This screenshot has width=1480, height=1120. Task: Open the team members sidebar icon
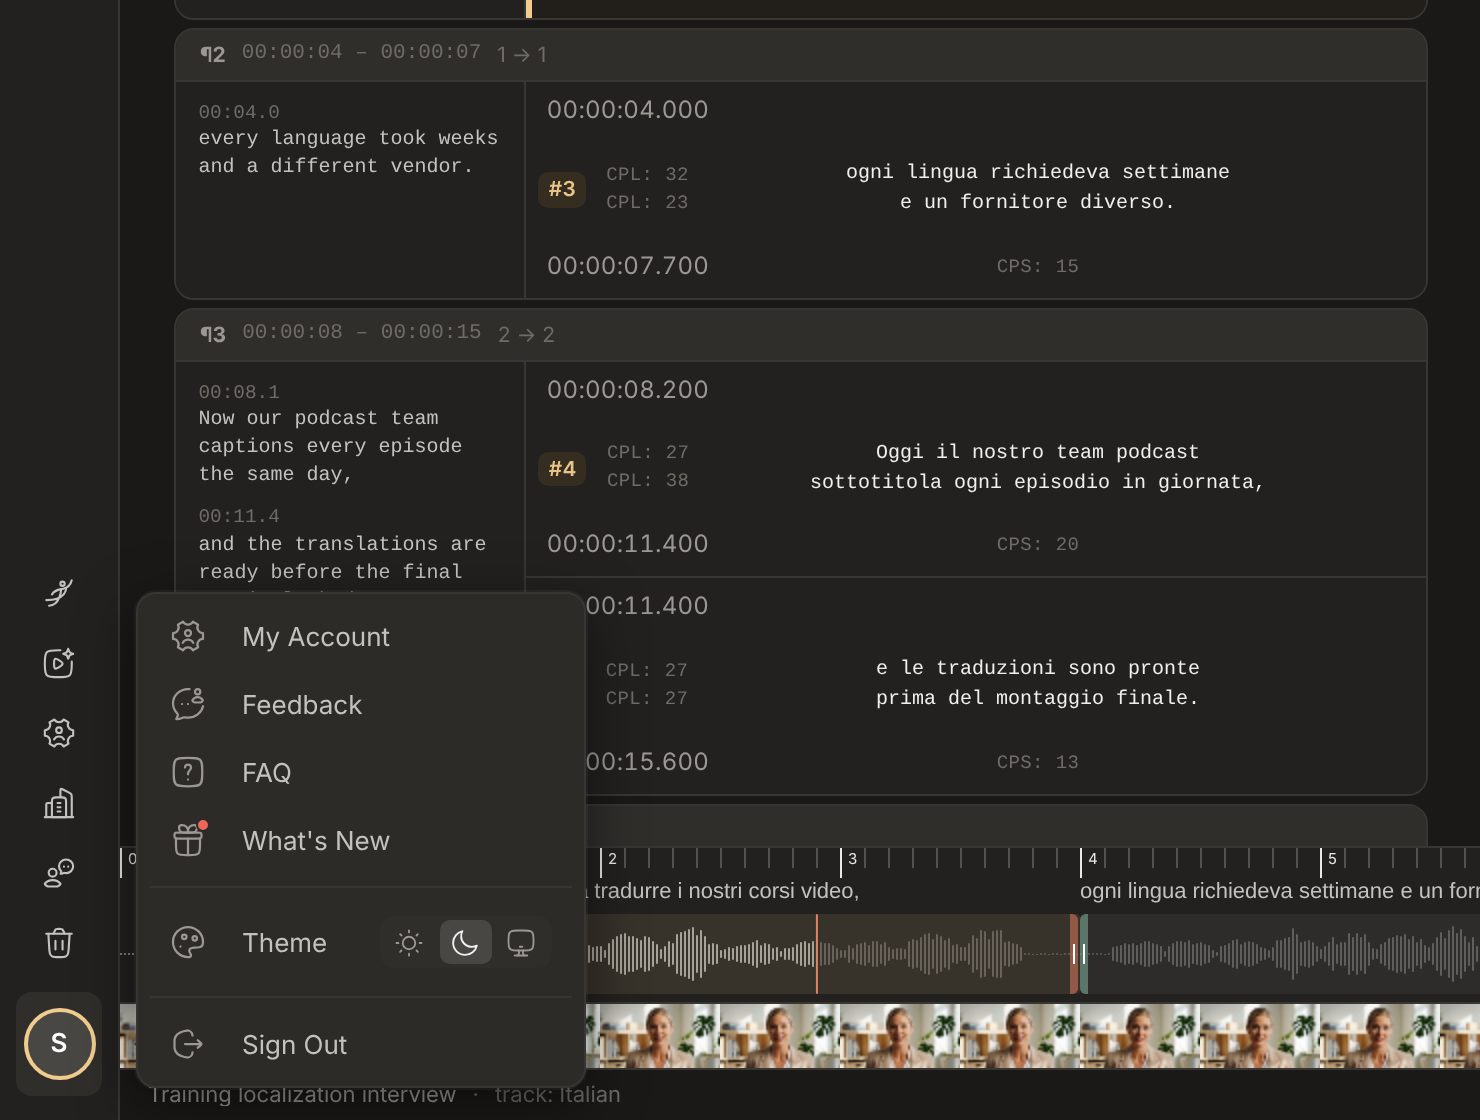pyautogui.click(x=59, y=873)
